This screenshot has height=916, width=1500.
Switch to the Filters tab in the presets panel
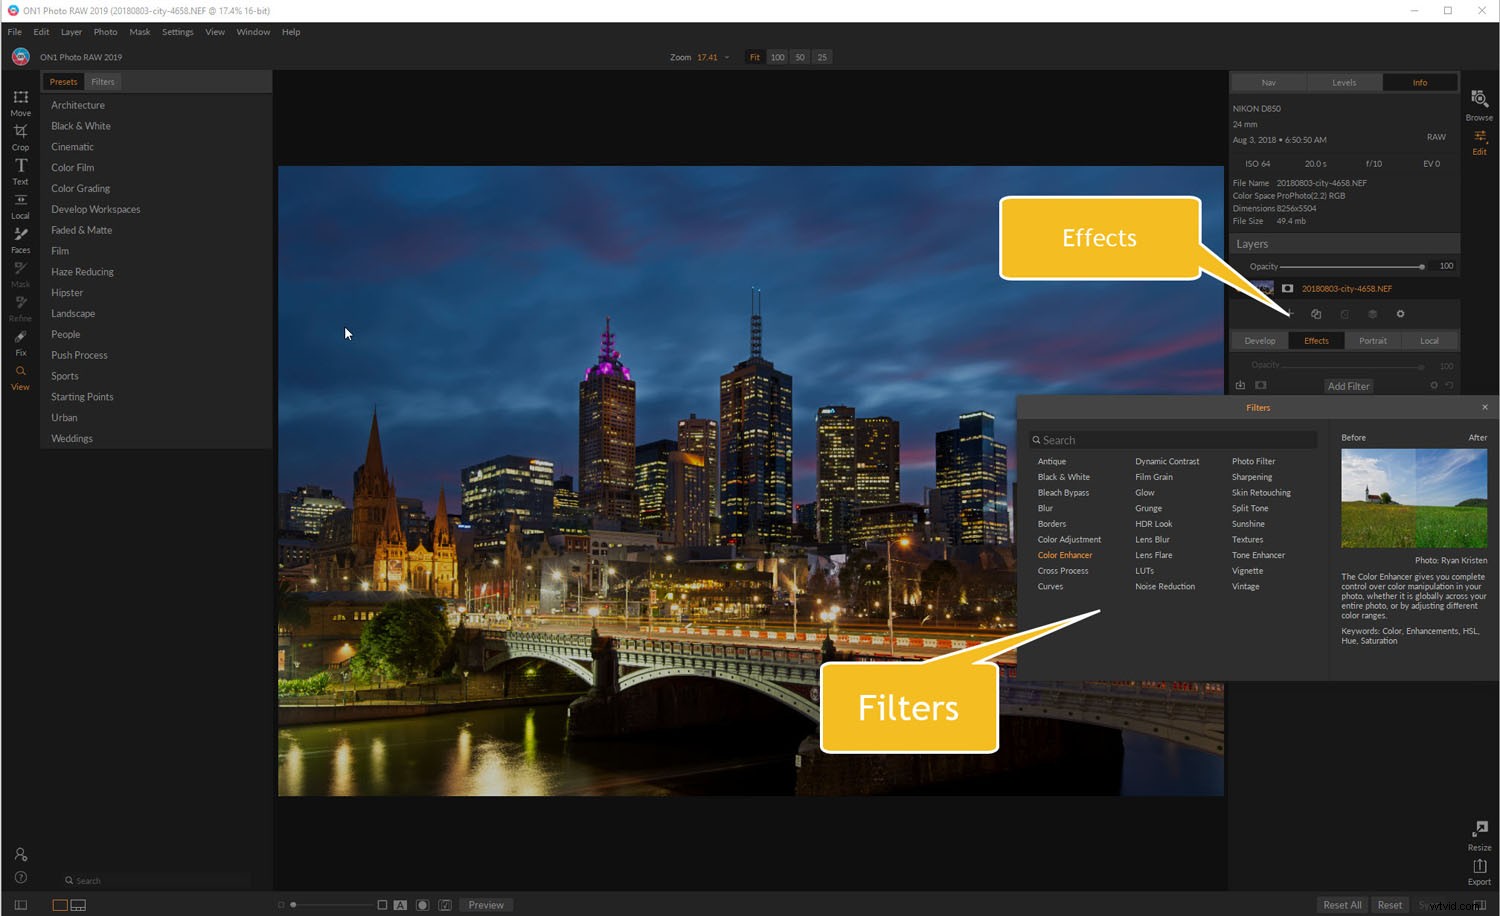coord(103,81)
